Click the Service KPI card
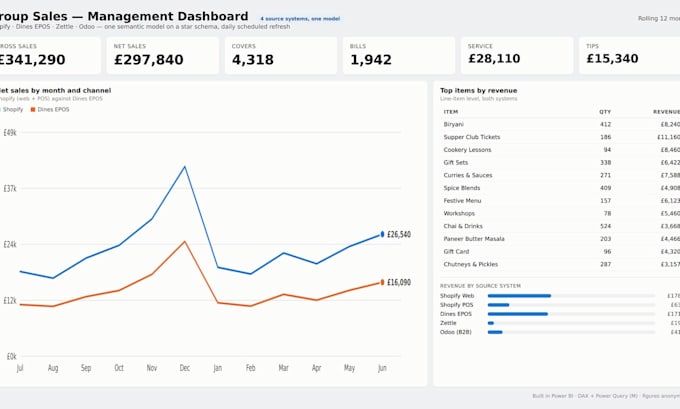 (517, 56)
